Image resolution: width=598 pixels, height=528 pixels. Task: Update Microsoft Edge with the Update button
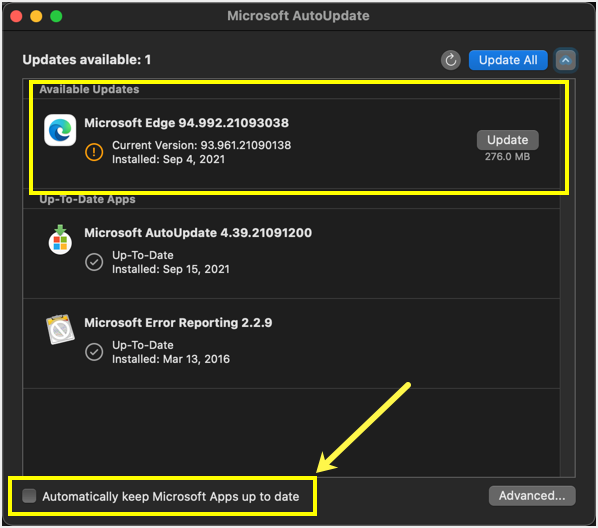[x=508, y=140]
